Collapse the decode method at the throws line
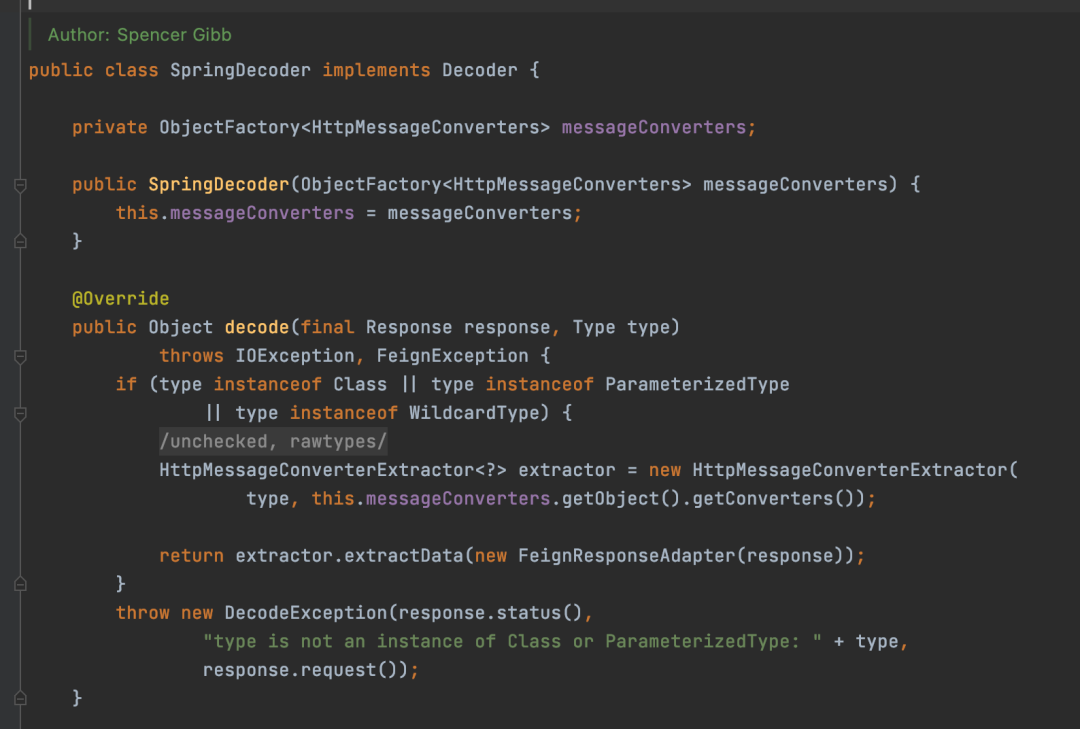Image resolution: width=1080 pixels, height=729 pixels. 20,356
